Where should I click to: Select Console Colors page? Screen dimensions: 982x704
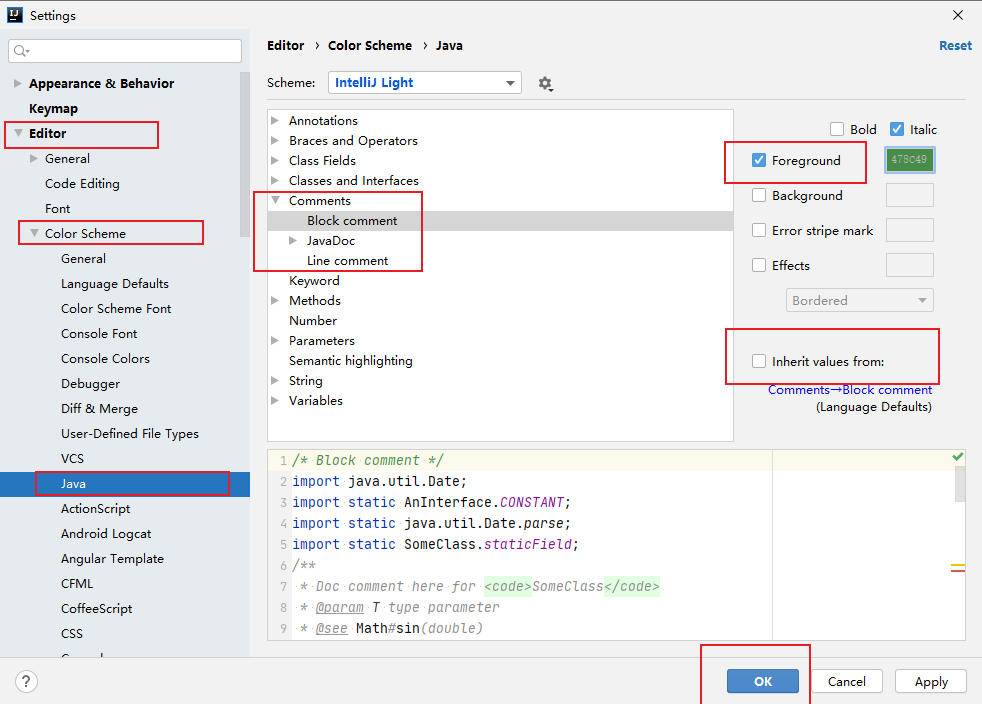(105, 359)
